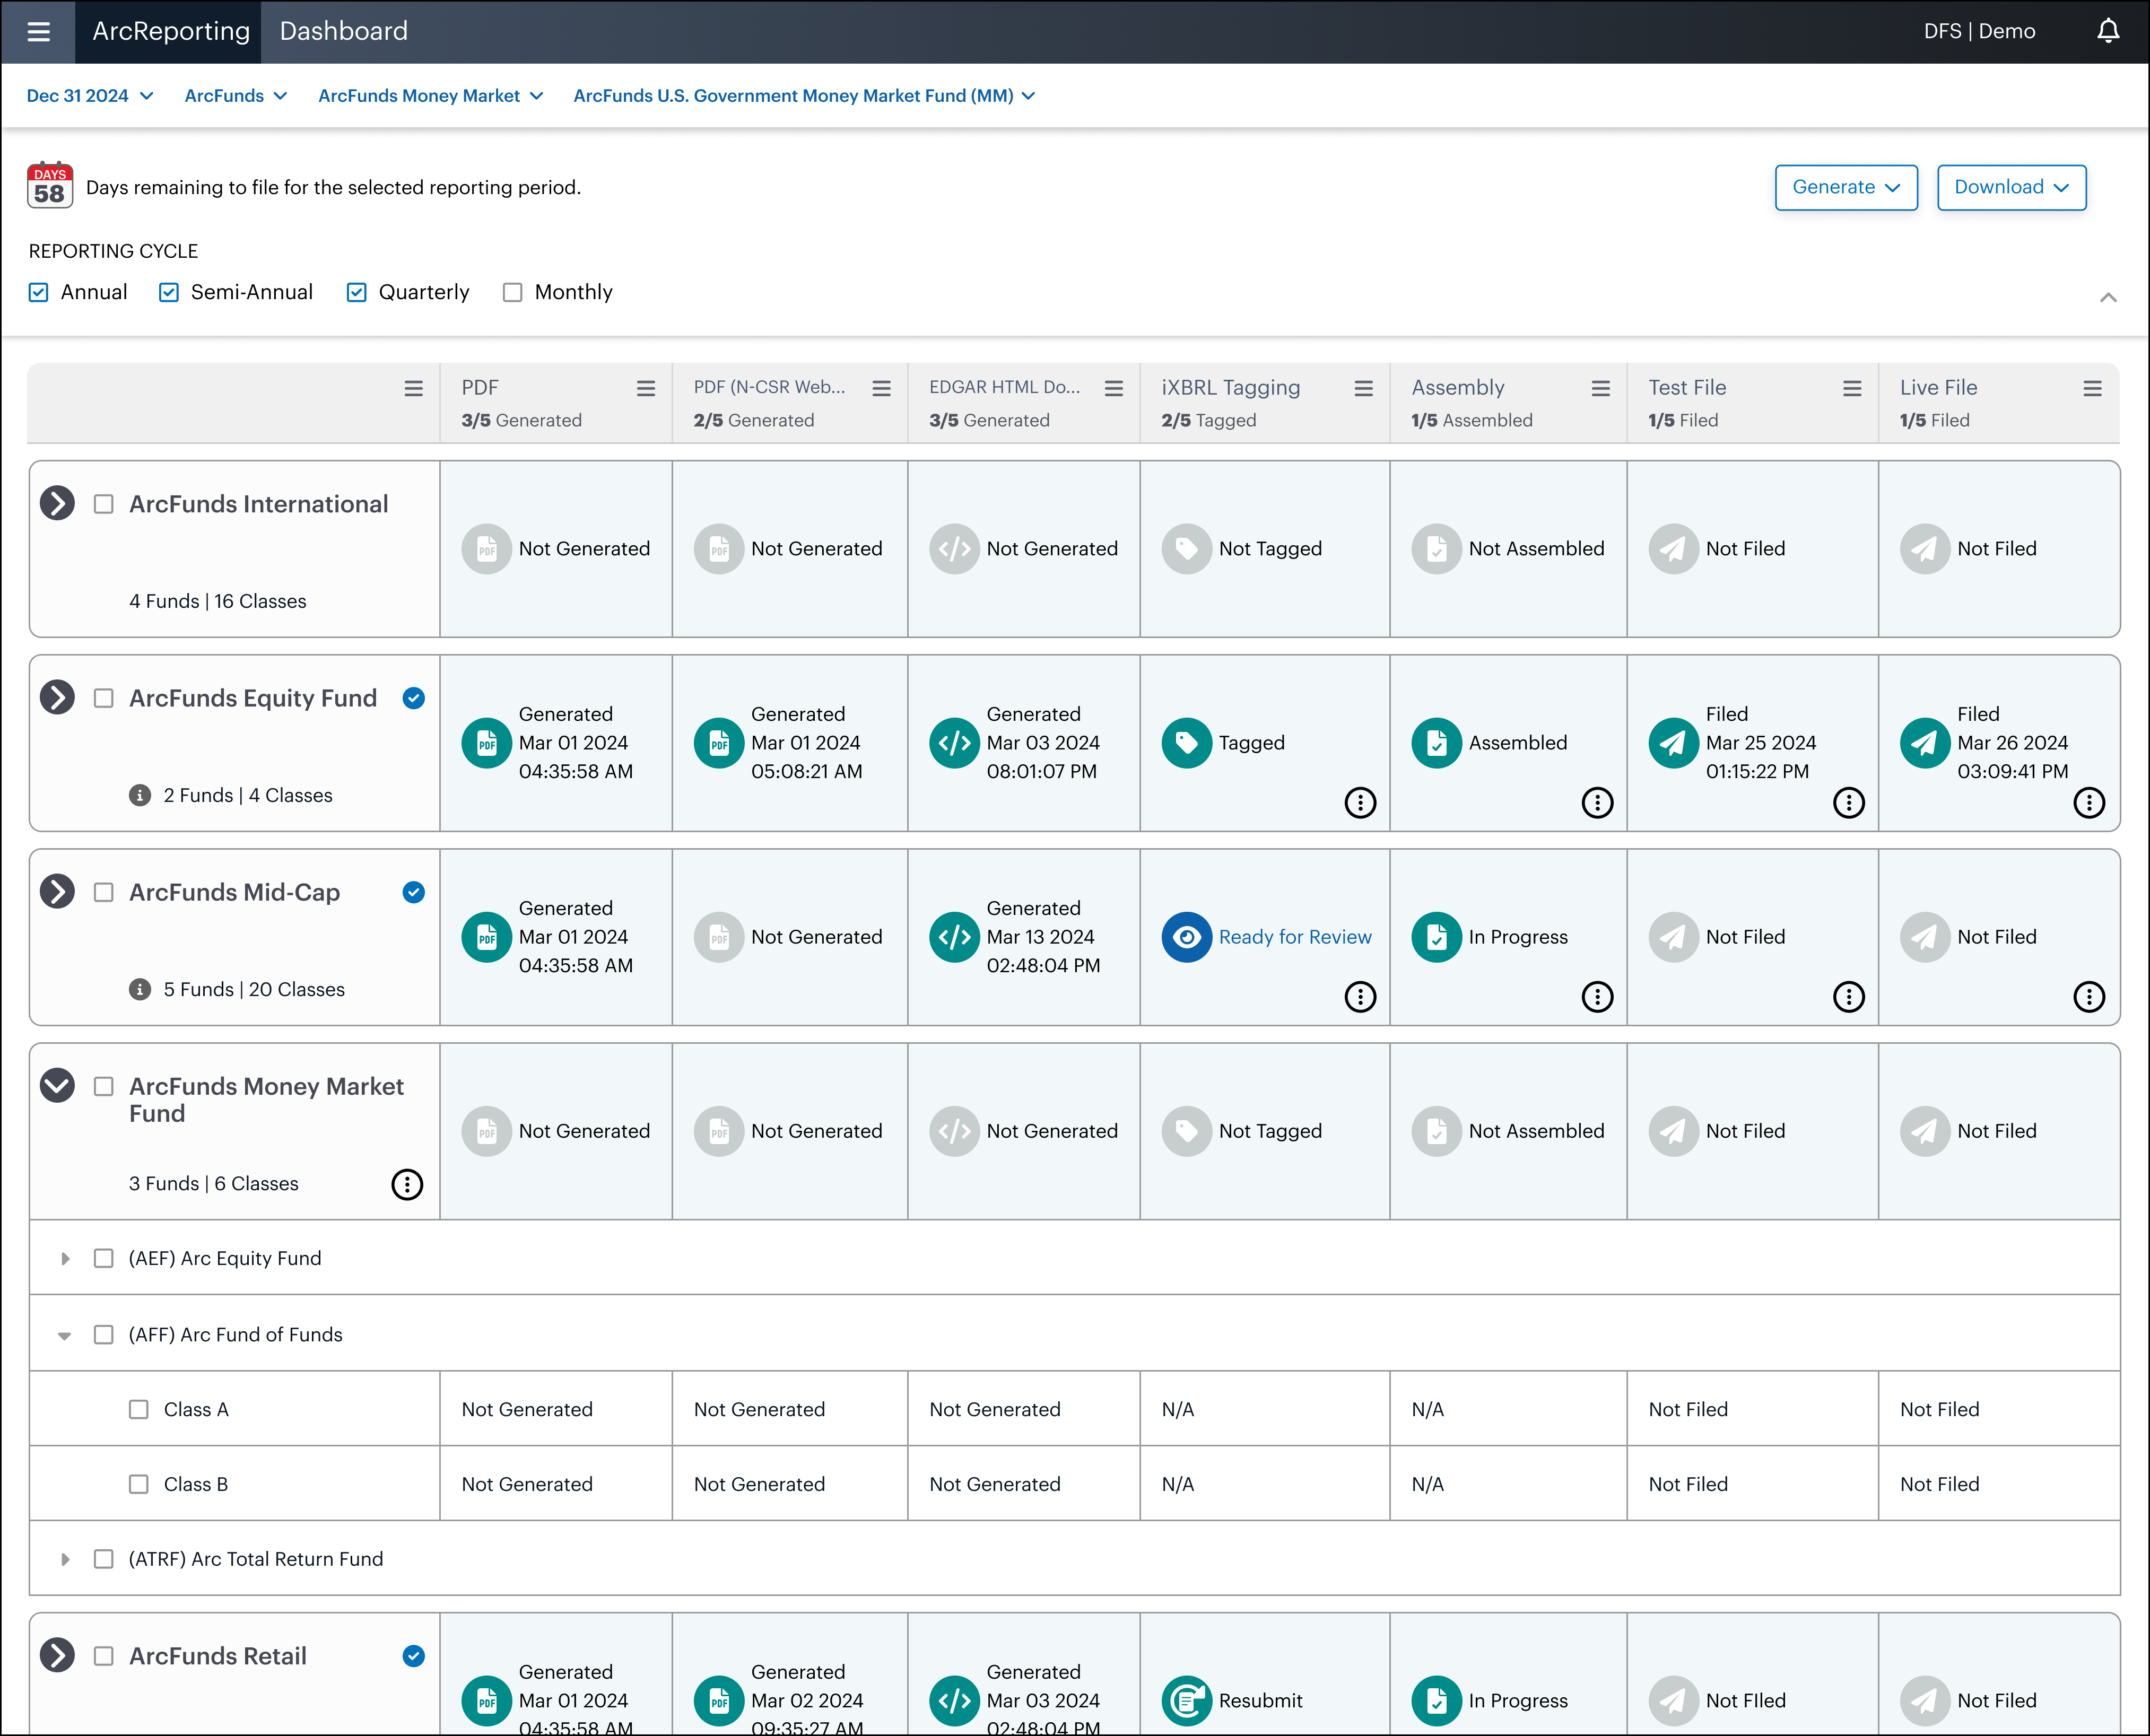Click the ArcReporting app title

[x=171, y=31]
